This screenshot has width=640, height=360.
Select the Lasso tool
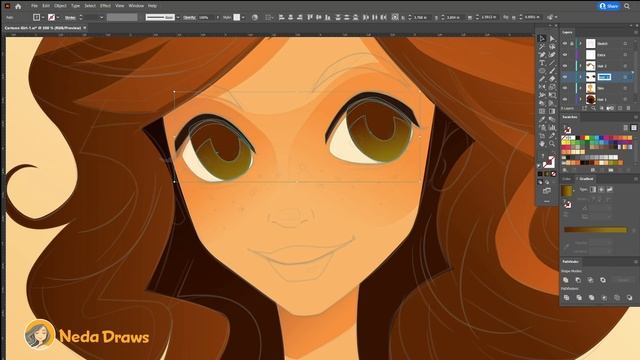point(552,47)
